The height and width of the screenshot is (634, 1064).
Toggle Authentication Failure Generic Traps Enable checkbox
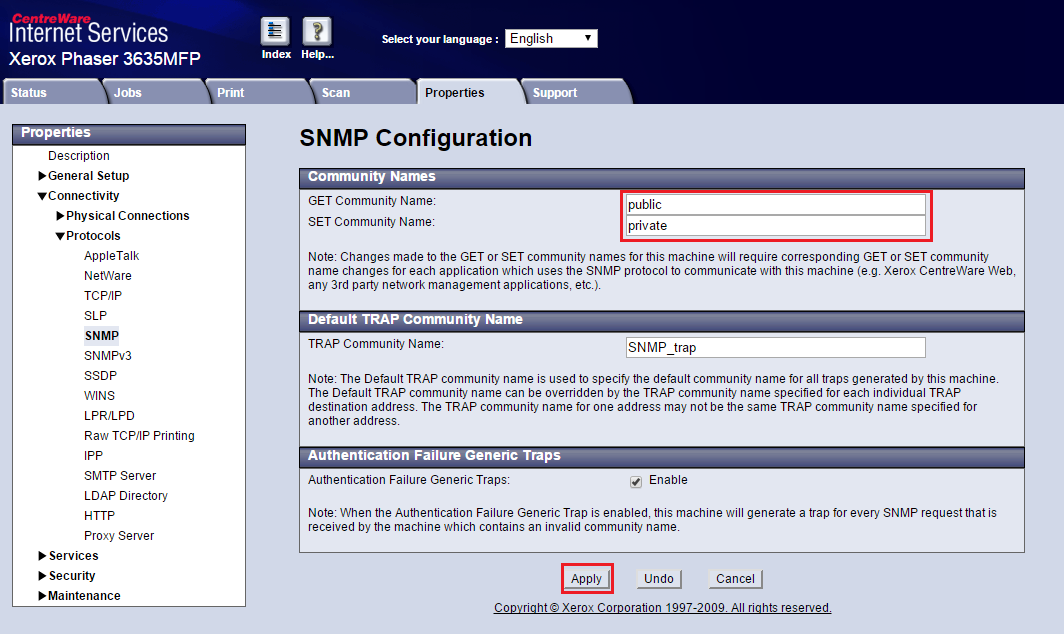point(636,481)
